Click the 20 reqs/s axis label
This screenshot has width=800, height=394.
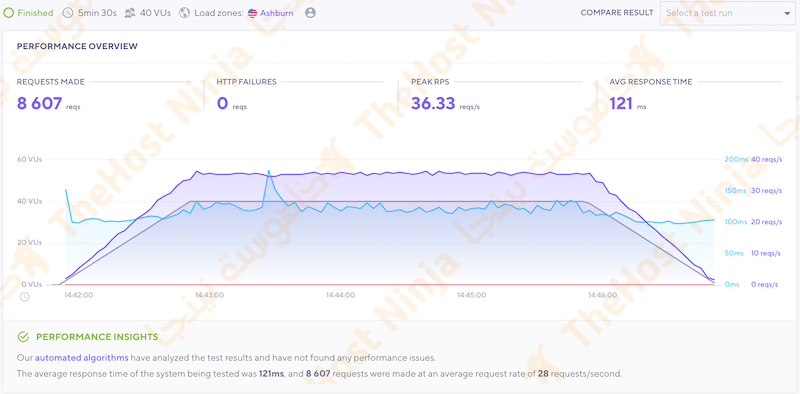tap(767, 222)
